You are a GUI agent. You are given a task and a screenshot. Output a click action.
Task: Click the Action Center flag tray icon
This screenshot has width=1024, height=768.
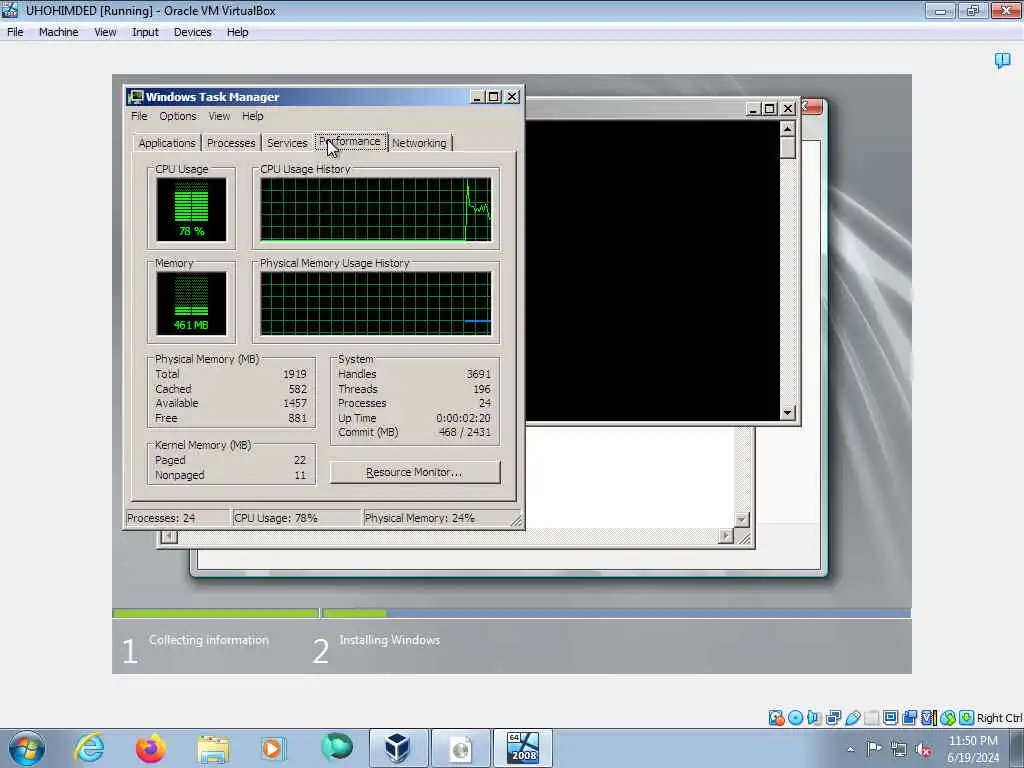[874, 749]
